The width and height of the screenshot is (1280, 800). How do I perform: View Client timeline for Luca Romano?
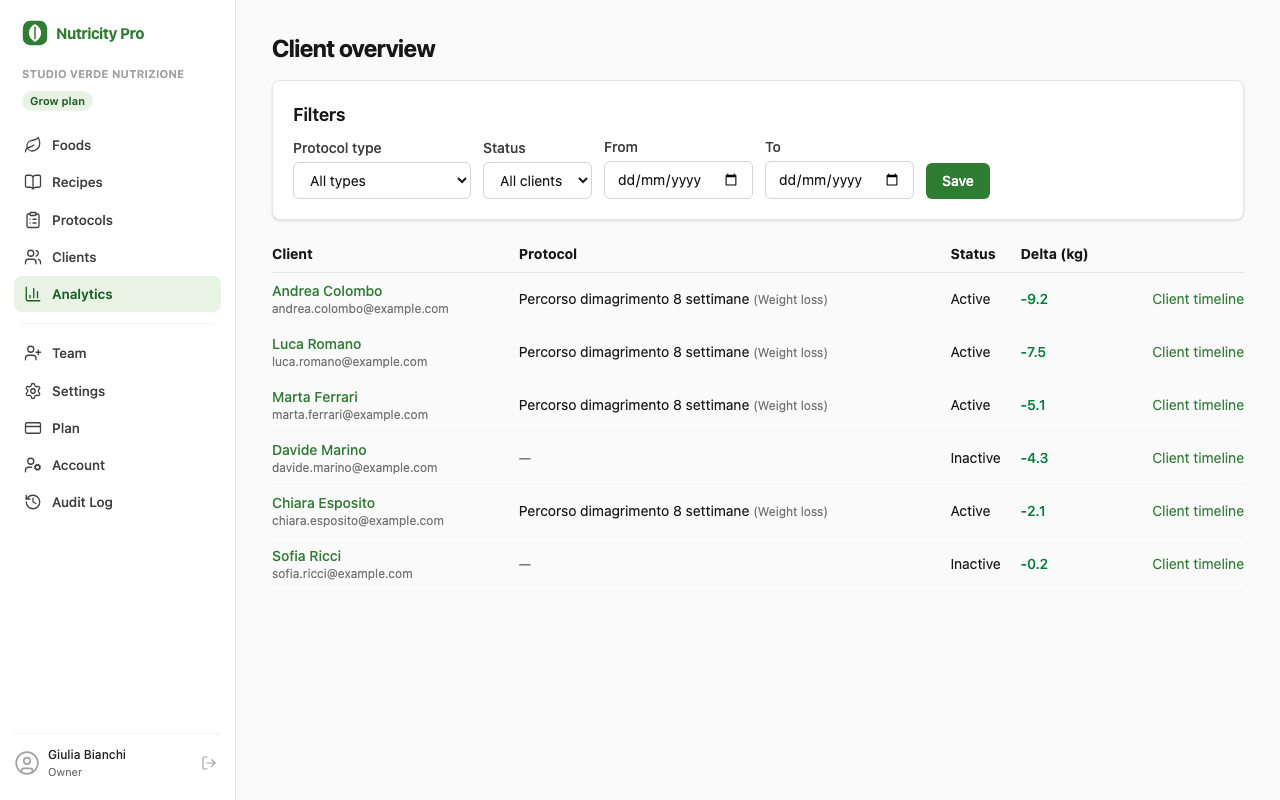pyautogui.click(x=1198, y=352)
